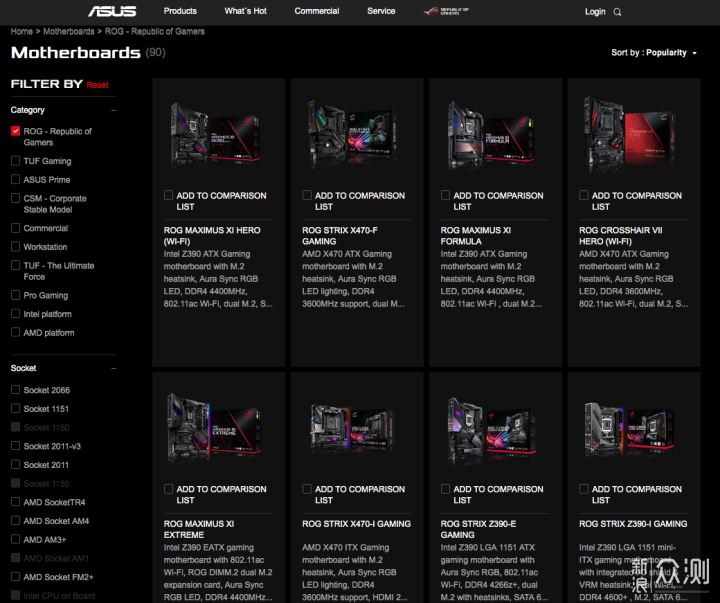This screenshot has height=603, width=720.
Task: Check the Socket 2066 filter
Action: (x=16, y=389)
